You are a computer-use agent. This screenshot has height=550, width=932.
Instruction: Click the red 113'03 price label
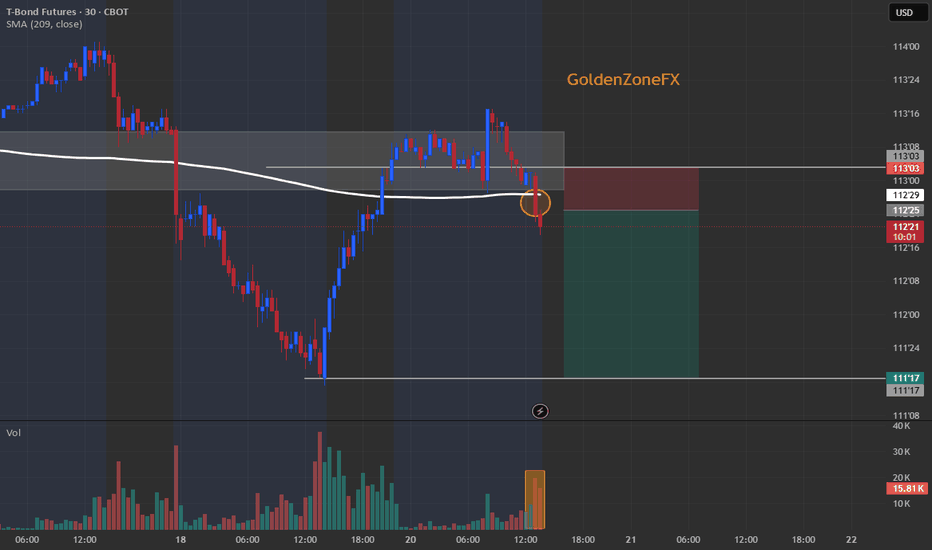(x=905, y=168)
